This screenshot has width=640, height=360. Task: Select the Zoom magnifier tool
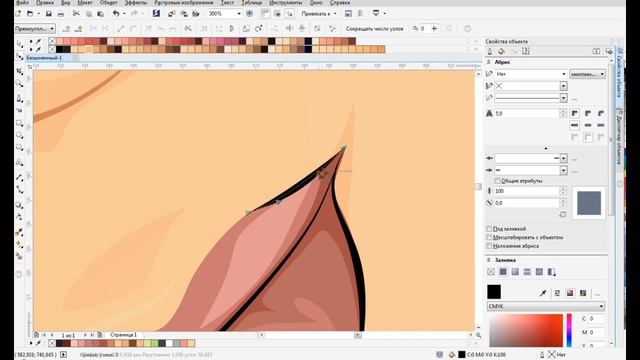(x=19, y=84)
